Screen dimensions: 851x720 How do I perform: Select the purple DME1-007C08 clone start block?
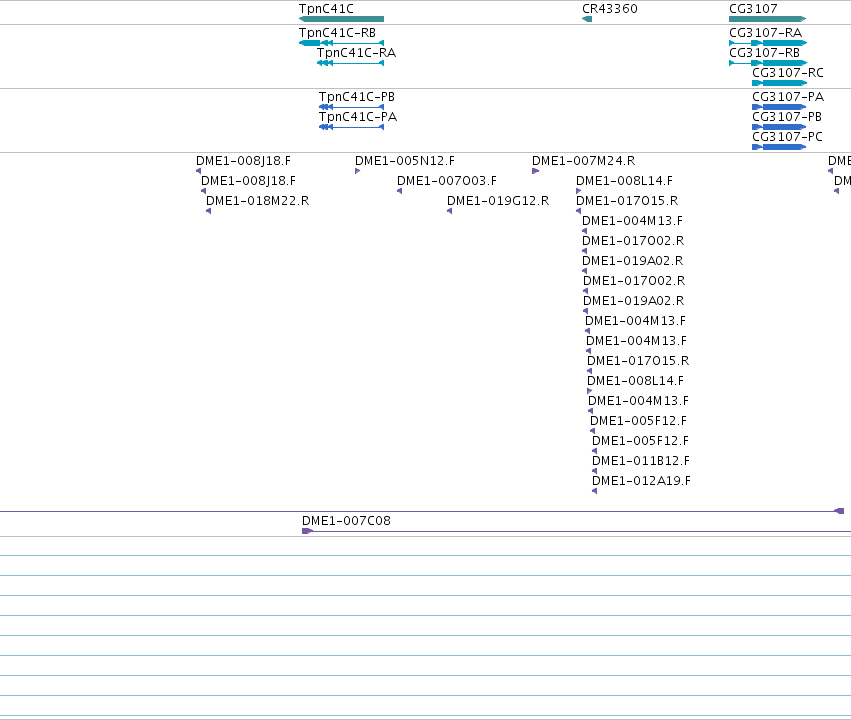(x=307, y=531)
